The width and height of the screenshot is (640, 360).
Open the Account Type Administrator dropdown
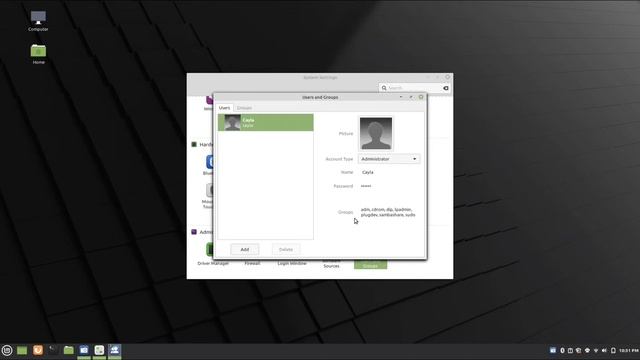[389, 159]
